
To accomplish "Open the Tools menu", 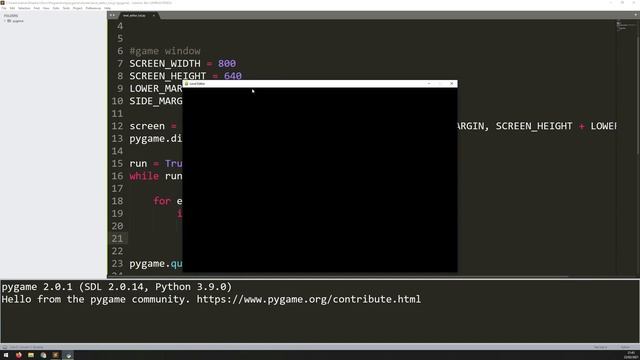I will pyautogui.click(x=66, y=8).
